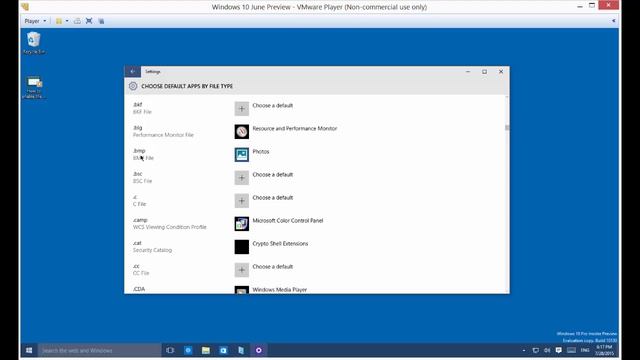The height and width of the screenshot is (360, 640).
Task: Choose a default app for .bkf
Action: click(x=242, y=109)
